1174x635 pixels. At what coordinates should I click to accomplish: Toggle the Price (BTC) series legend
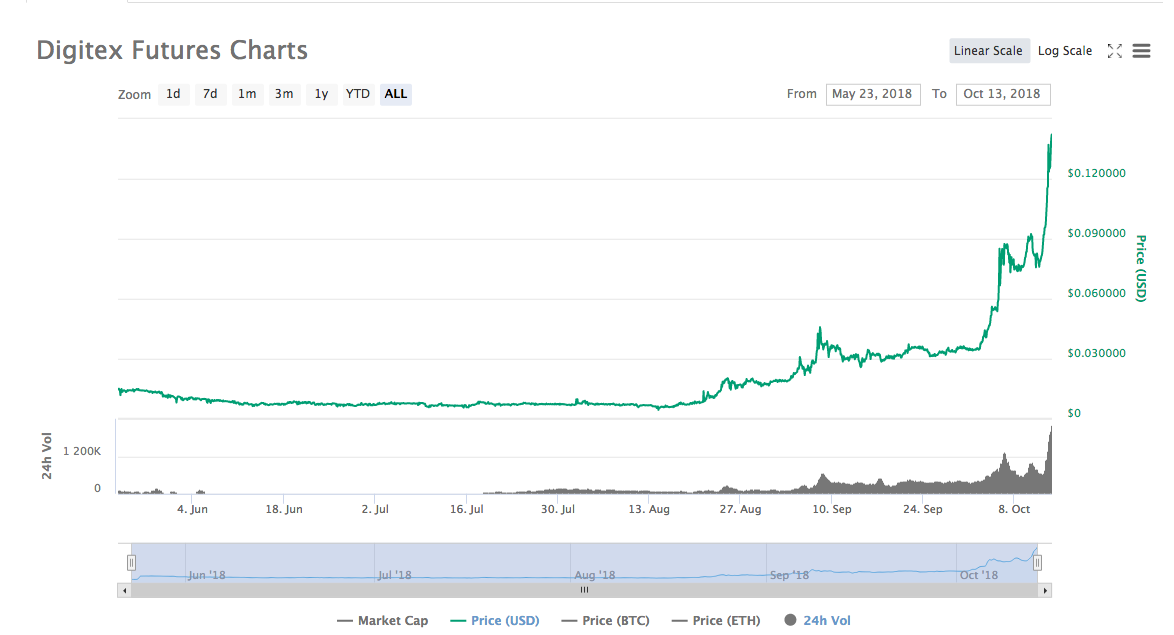pos(605,621)
